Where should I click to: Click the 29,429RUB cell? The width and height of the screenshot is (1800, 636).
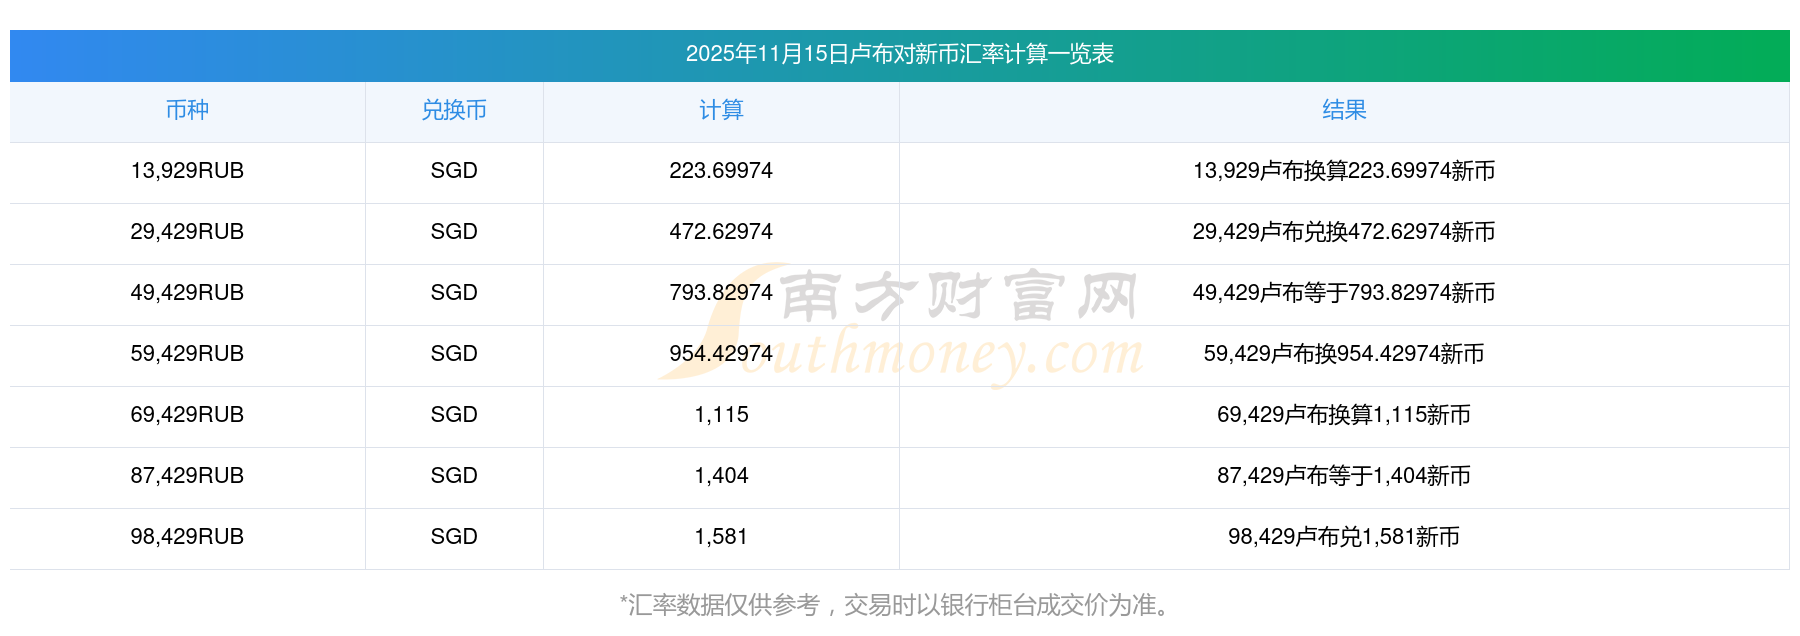click(187, 232)
